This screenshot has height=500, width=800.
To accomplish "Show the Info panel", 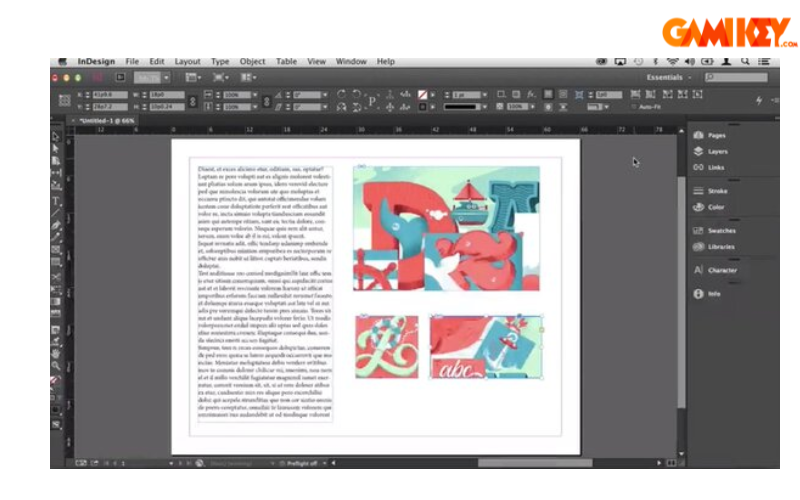I will click(714, 294).
